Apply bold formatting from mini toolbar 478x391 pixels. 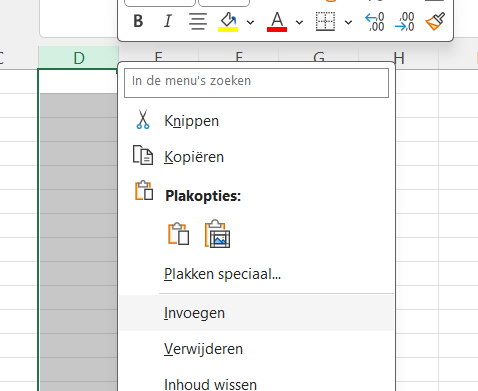138,22
